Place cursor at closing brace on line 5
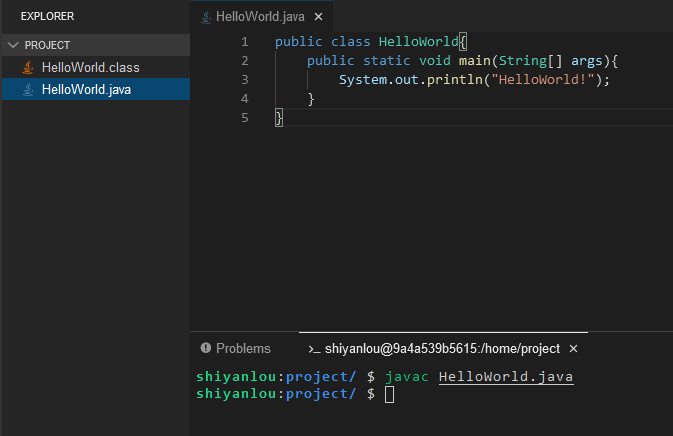Image resolution: width=673 pixels, height=436 pixels. [x=279, y=118]
